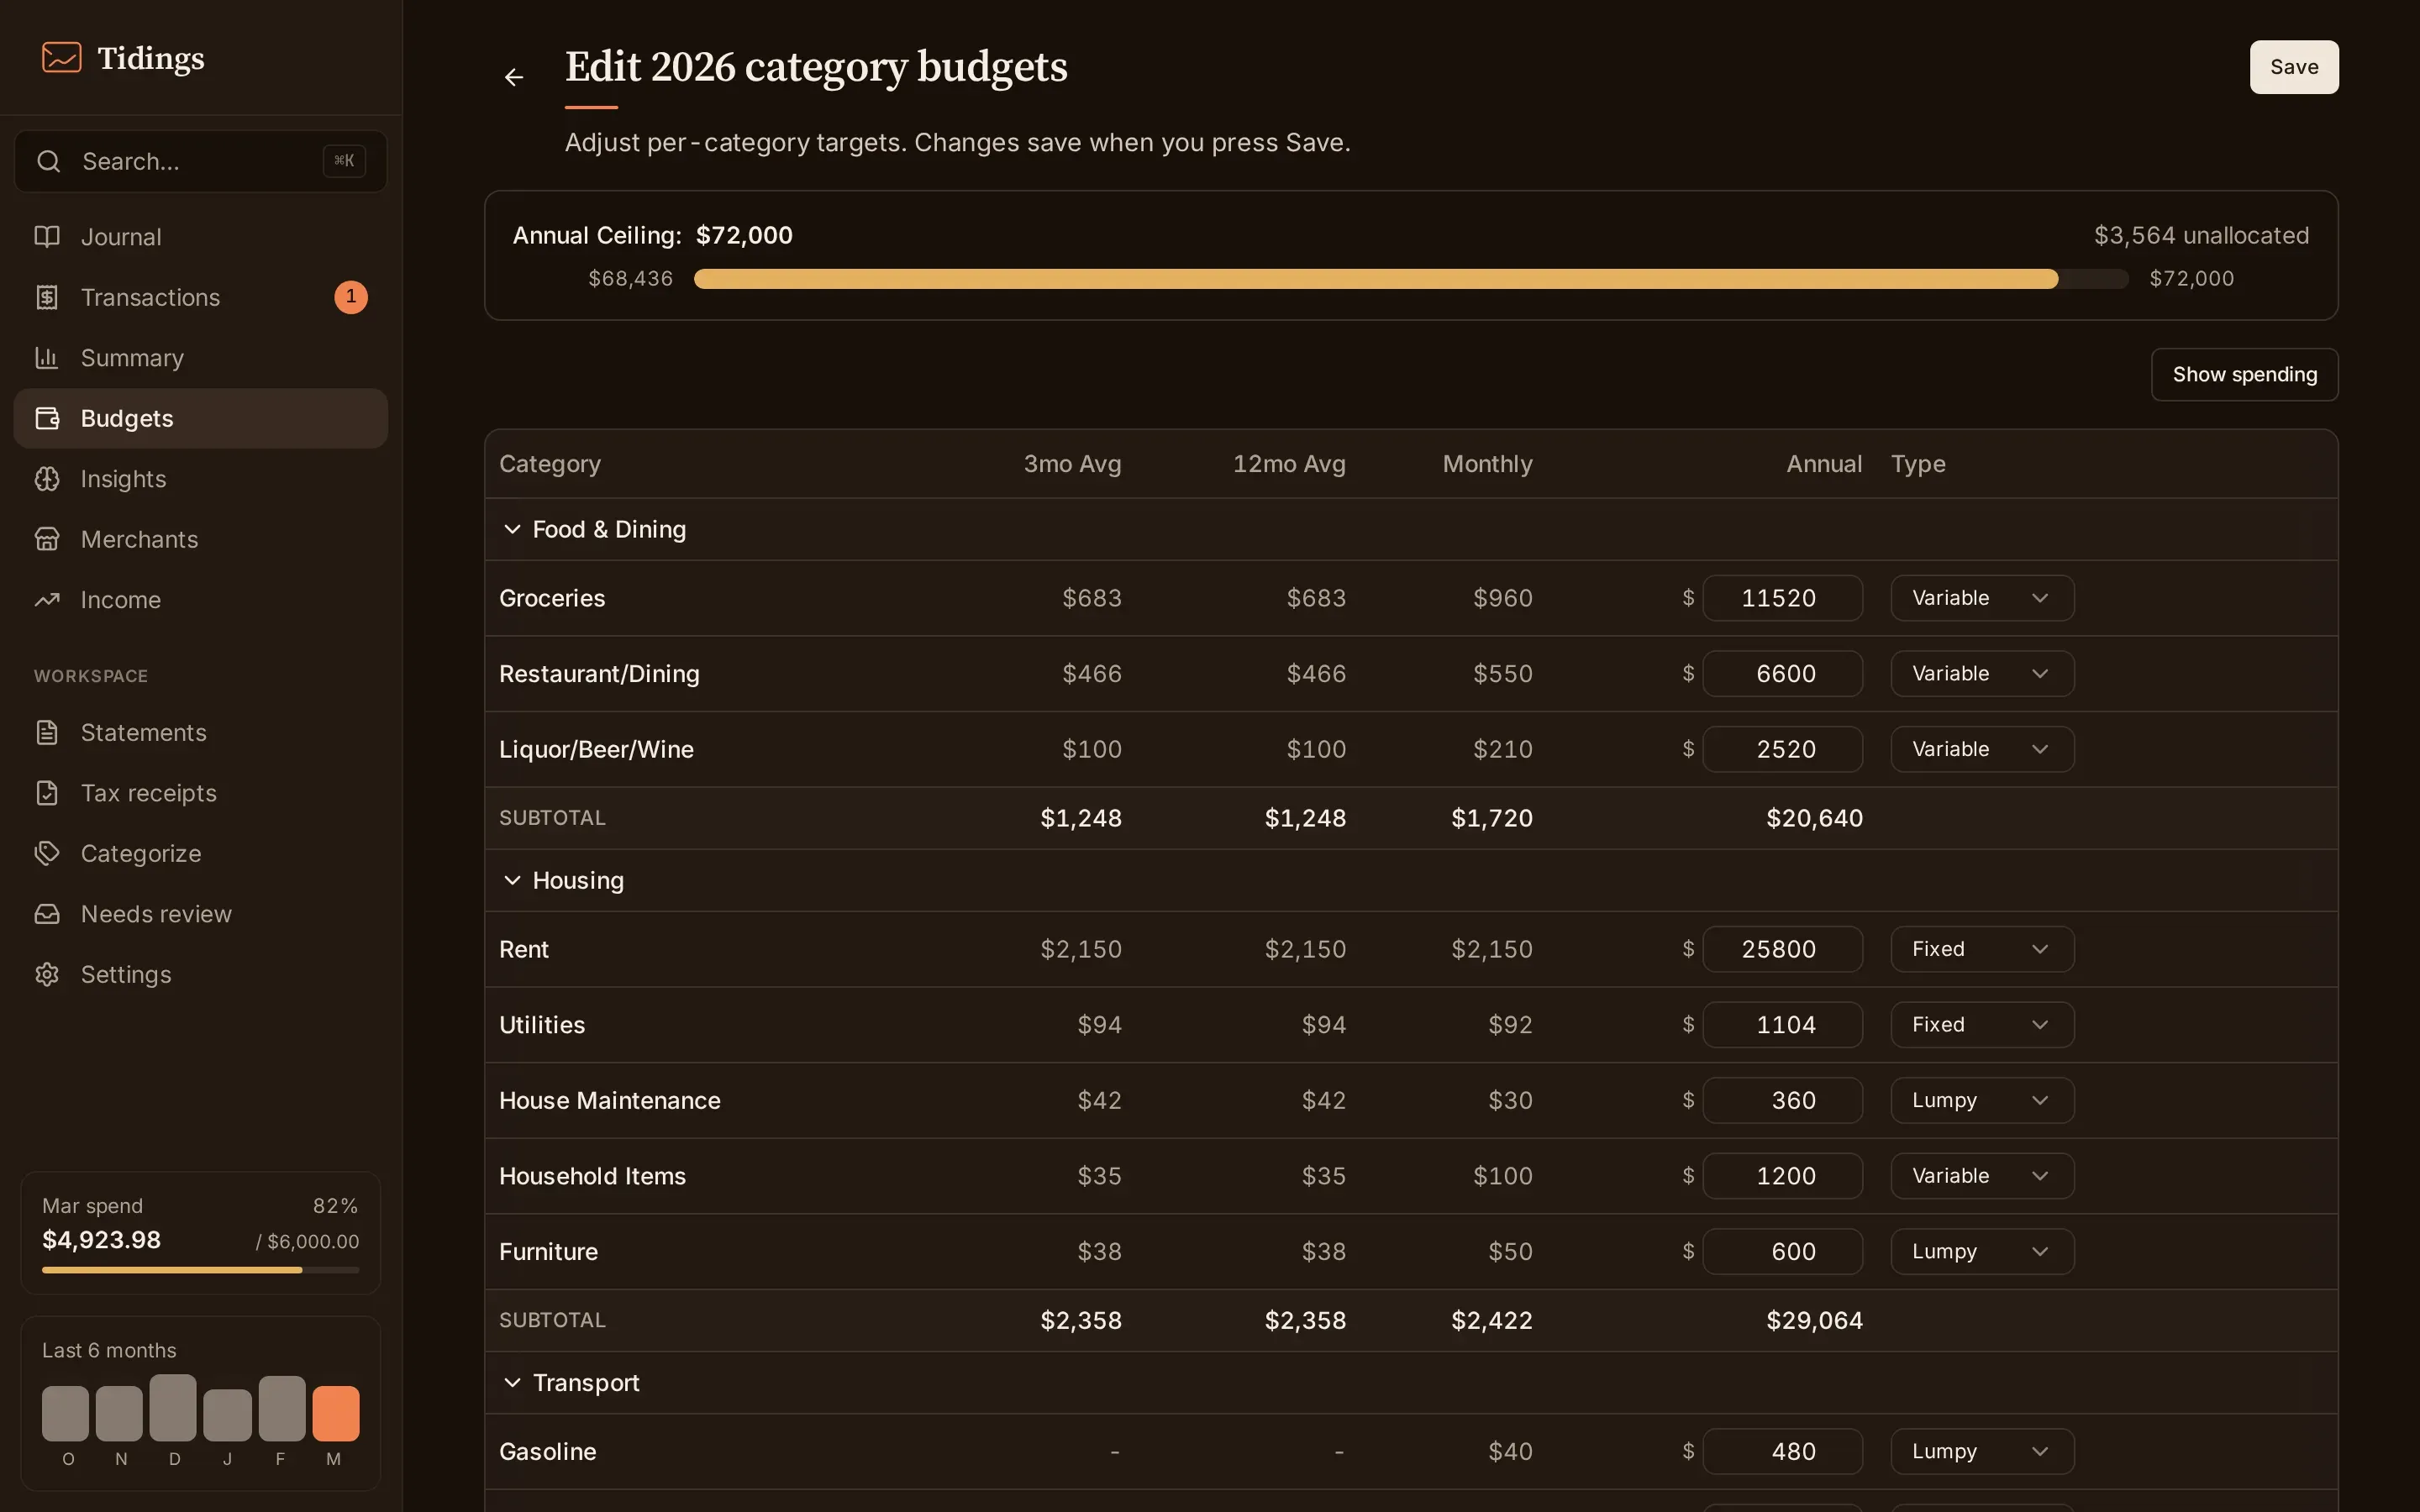Image resolution: width=2420 pixels, height=1512 pixels.
Task: Click the orange March bar in chart
Action: tap(335, 1413)
